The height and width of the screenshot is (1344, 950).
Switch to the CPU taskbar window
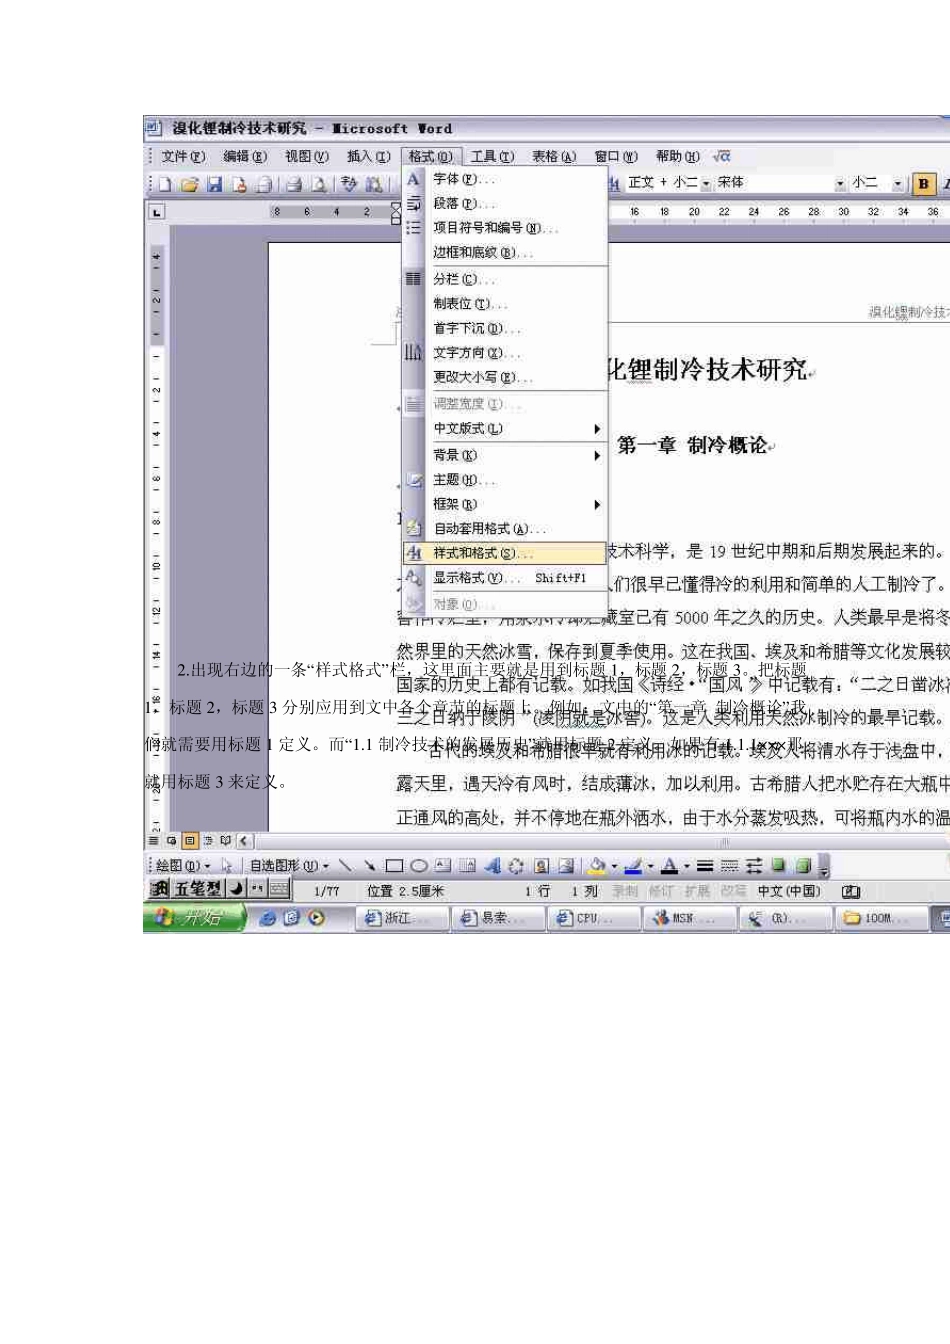point(593,918)
